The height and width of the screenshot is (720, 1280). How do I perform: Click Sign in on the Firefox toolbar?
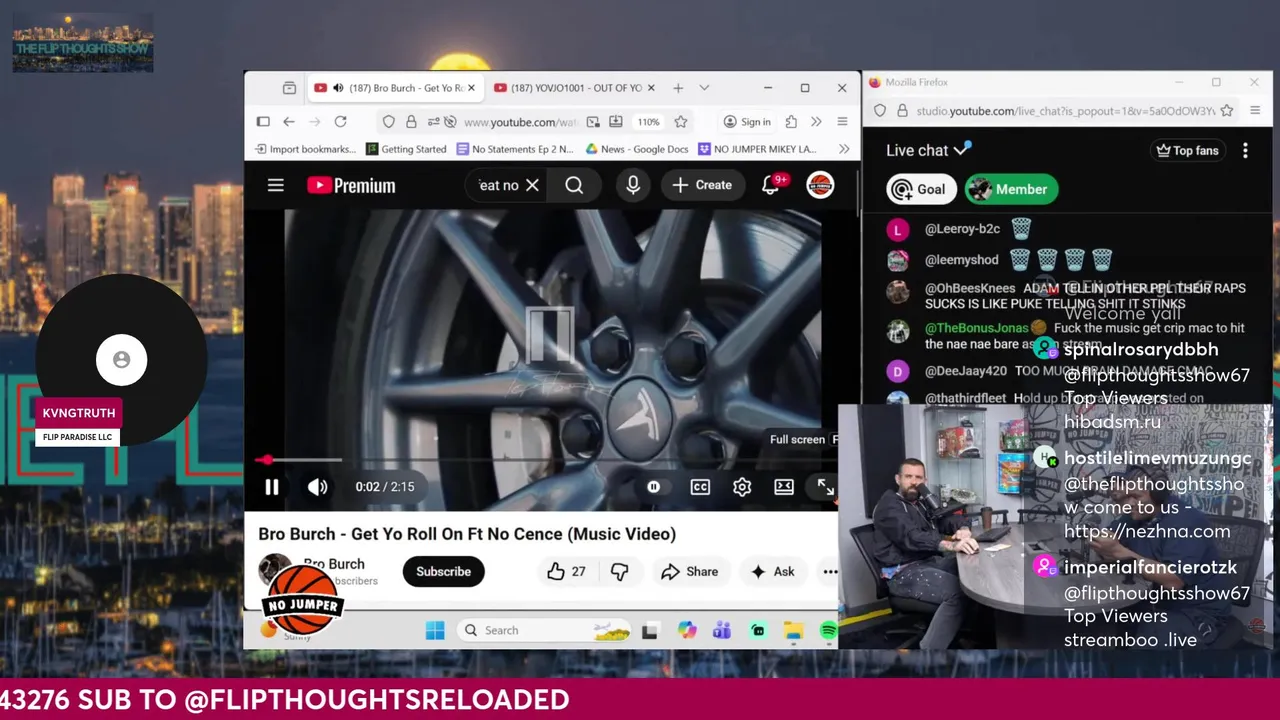[x=746, y=122]
